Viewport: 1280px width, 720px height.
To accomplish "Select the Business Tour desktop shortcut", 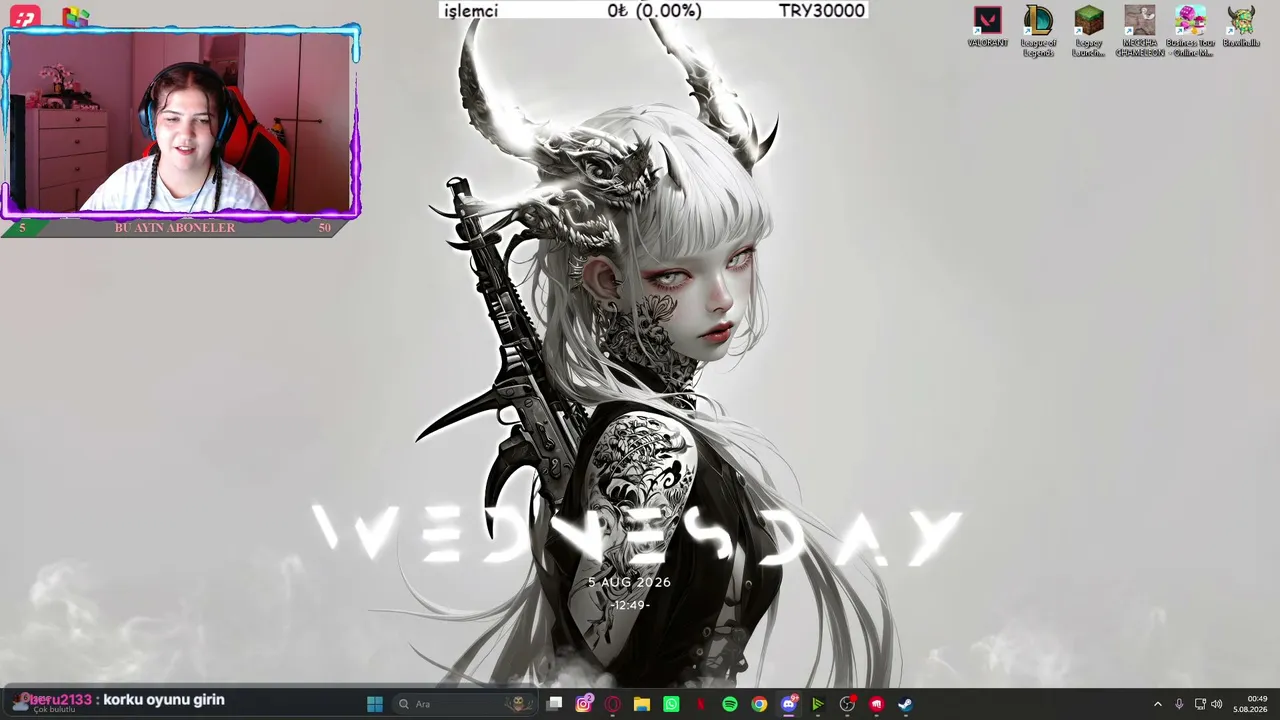I will pyautogui.click(x=1190, y=31).
